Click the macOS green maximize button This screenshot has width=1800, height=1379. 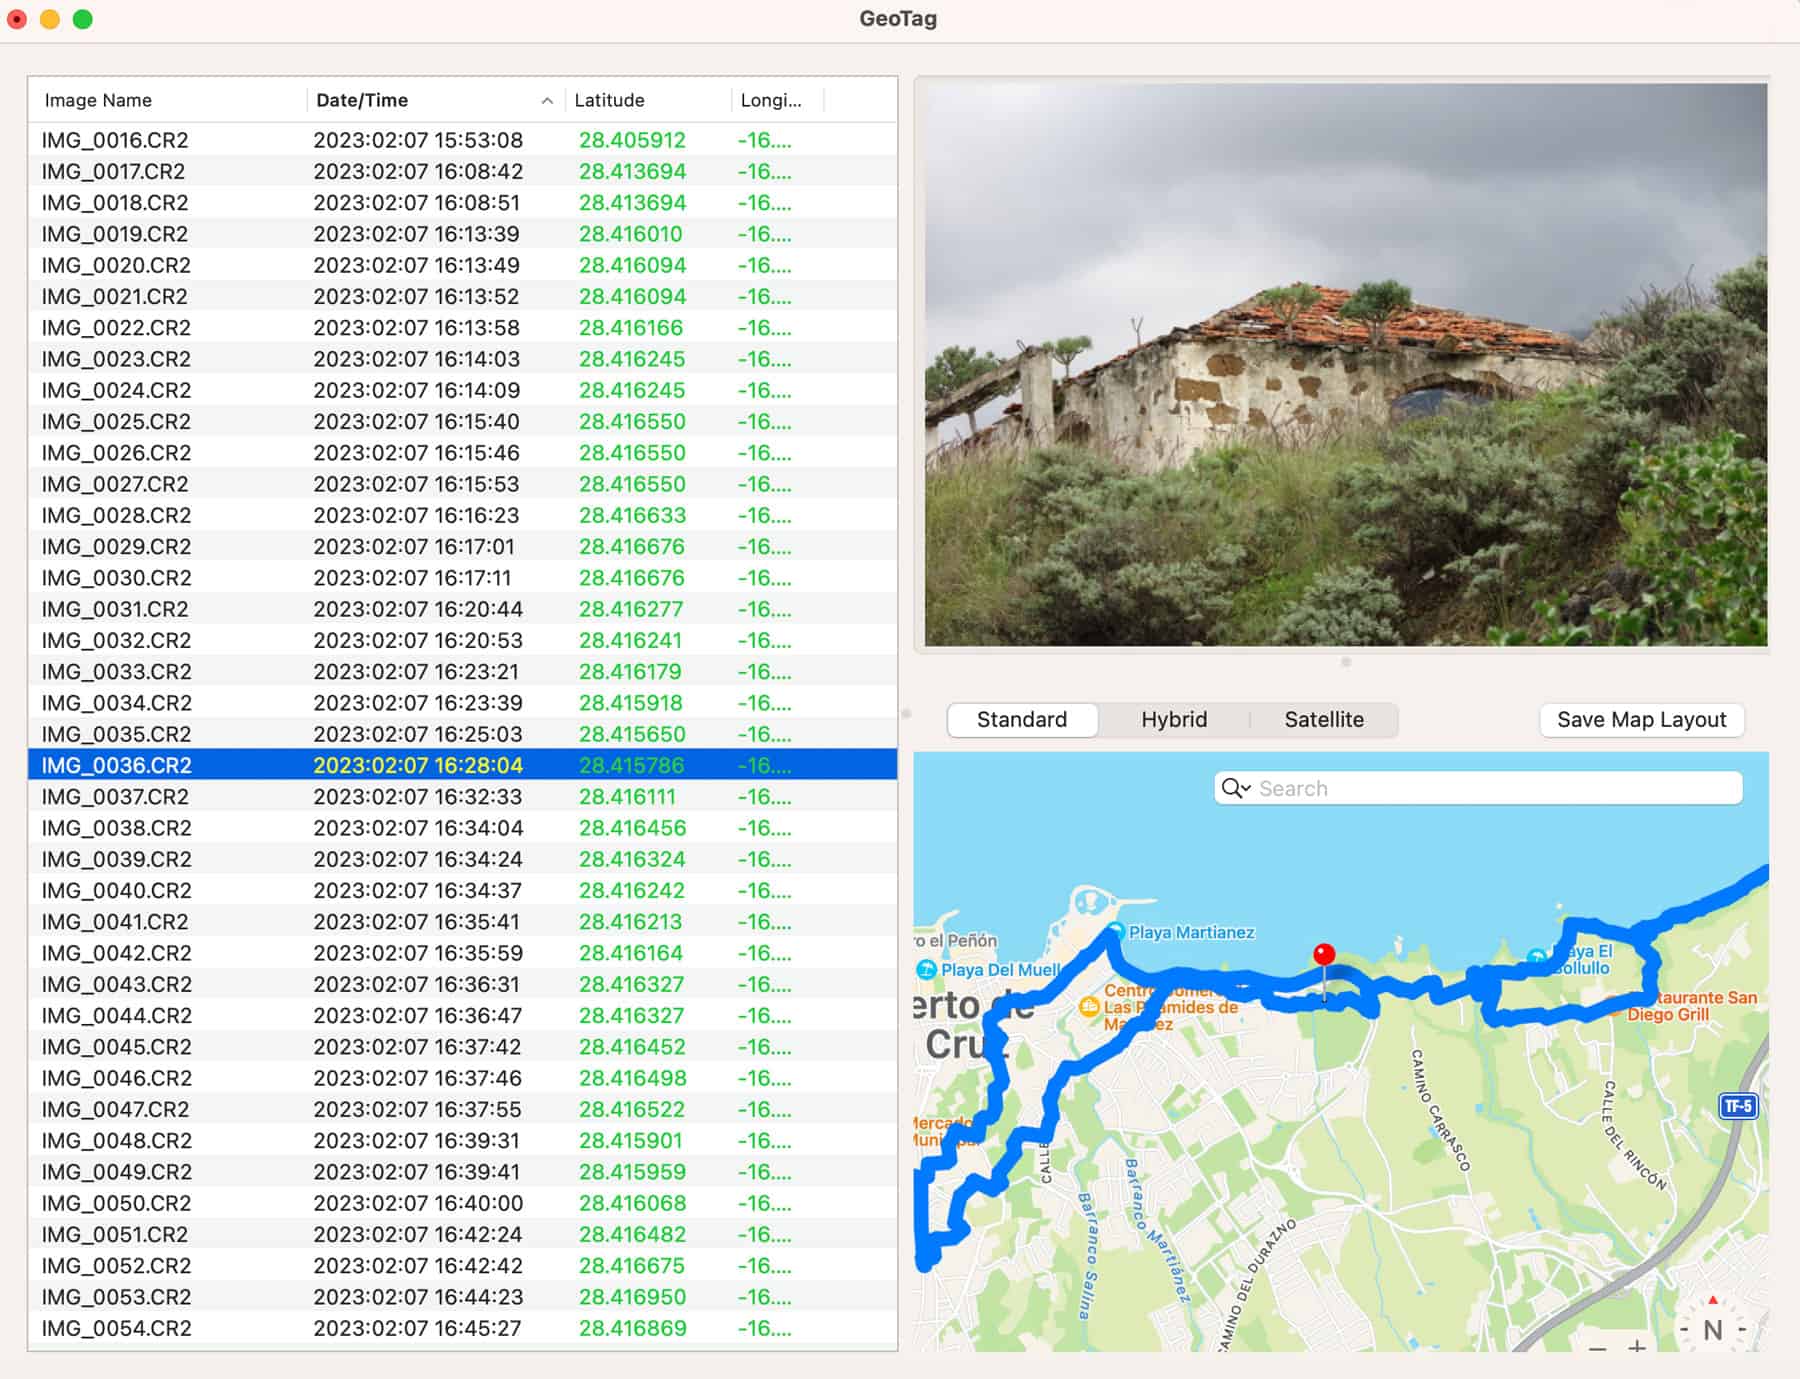point(83,19)
